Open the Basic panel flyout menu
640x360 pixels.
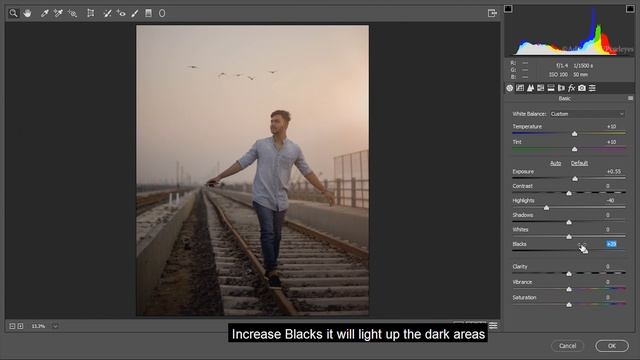631,98
